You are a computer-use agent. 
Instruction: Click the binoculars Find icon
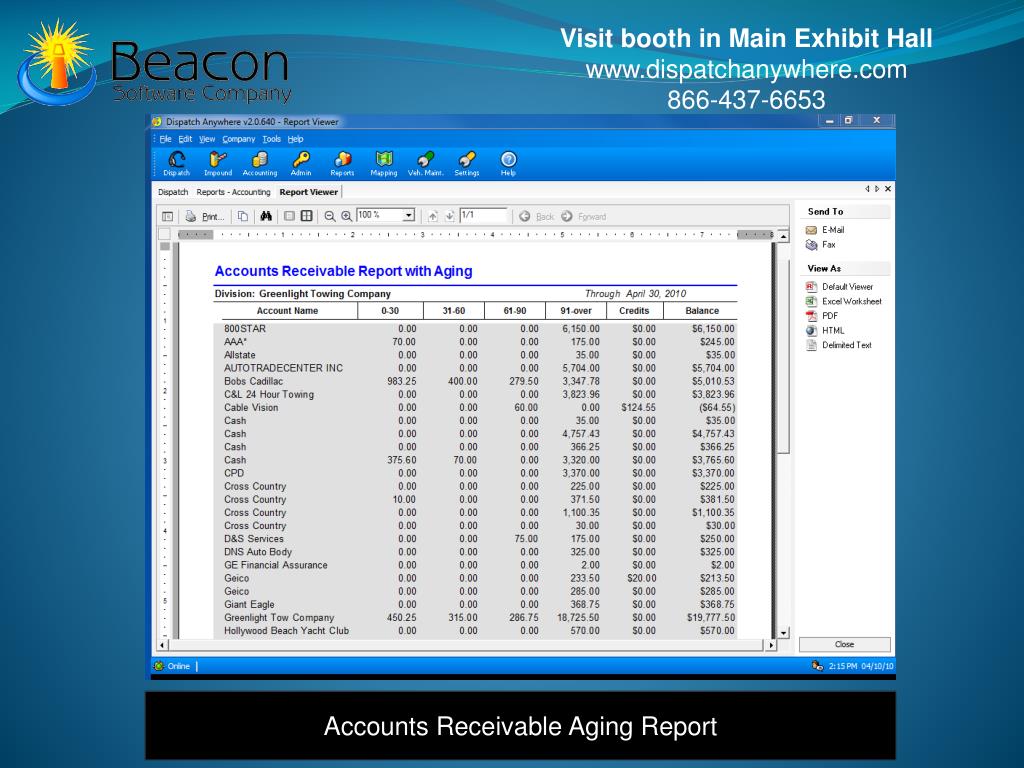pos(266,216)
